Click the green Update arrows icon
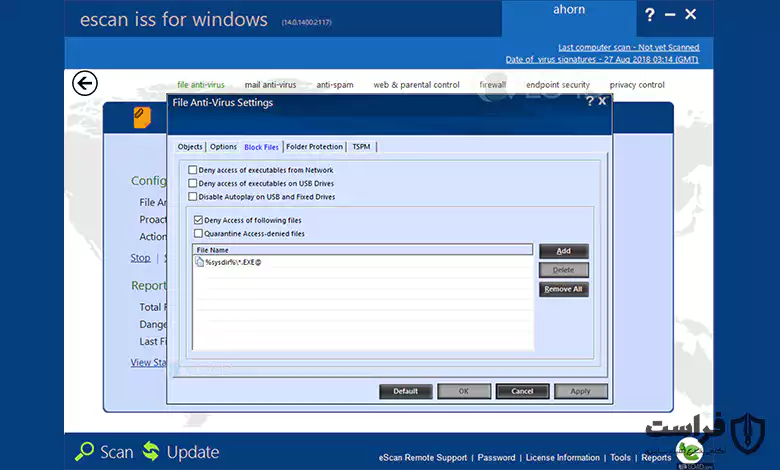This screenshot has width=780, height=470. point(151,451)
